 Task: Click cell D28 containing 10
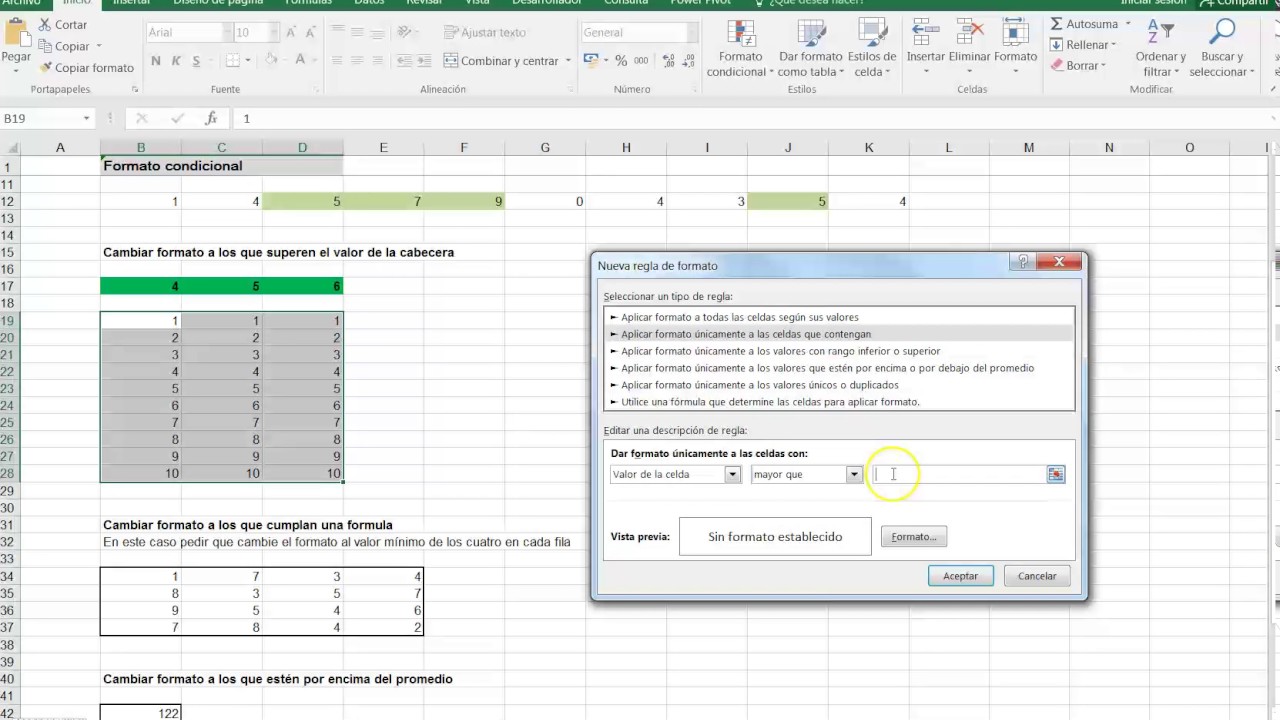303,473
